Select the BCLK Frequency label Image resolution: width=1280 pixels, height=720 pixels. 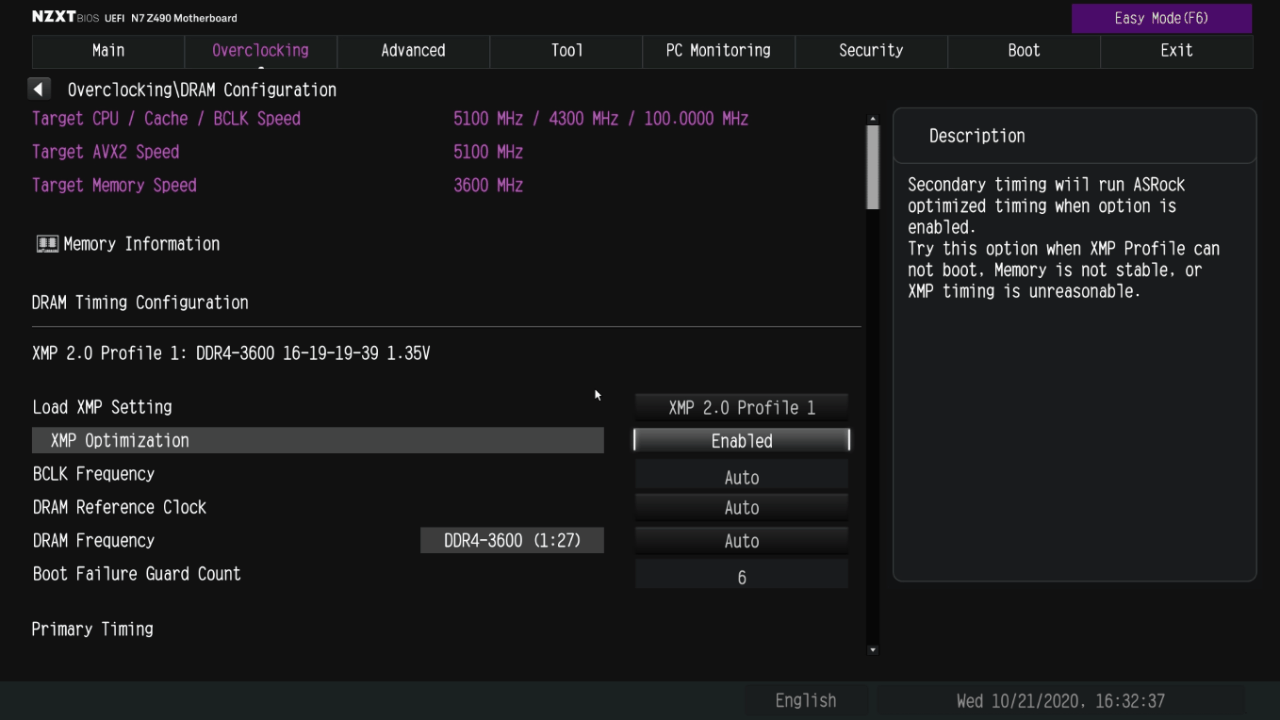pyautogui.click(x=93, y=474)
